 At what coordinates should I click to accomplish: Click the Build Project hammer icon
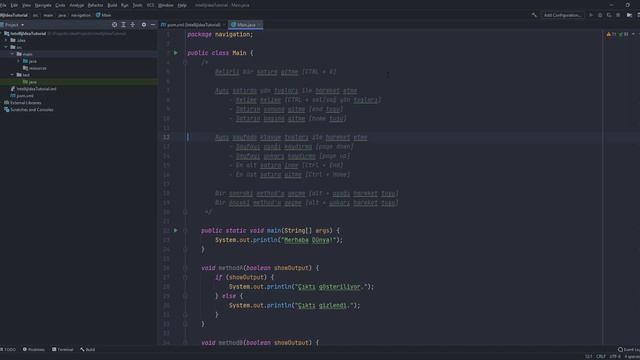[534, 15]
